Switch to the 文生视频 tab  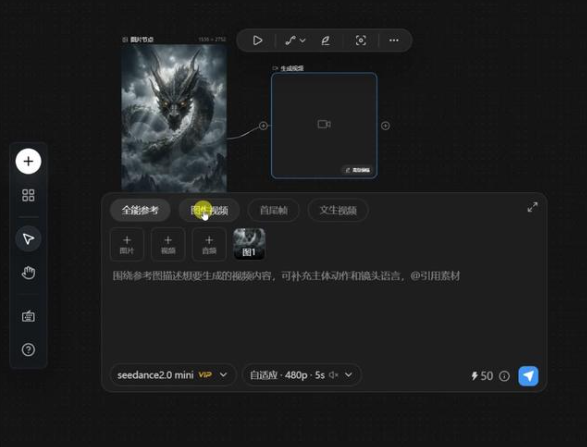coord(338,210)
